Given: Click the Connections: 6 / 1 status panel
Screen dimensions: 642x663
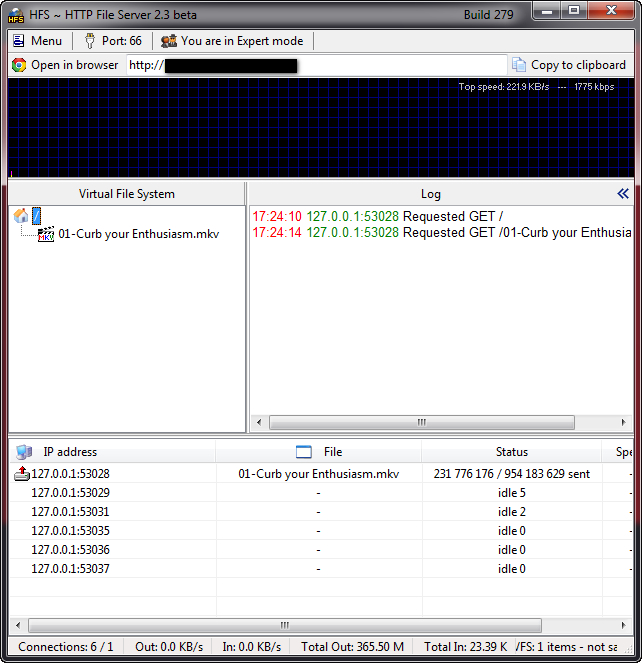Looking at the screenshot, I should (66, 647).
